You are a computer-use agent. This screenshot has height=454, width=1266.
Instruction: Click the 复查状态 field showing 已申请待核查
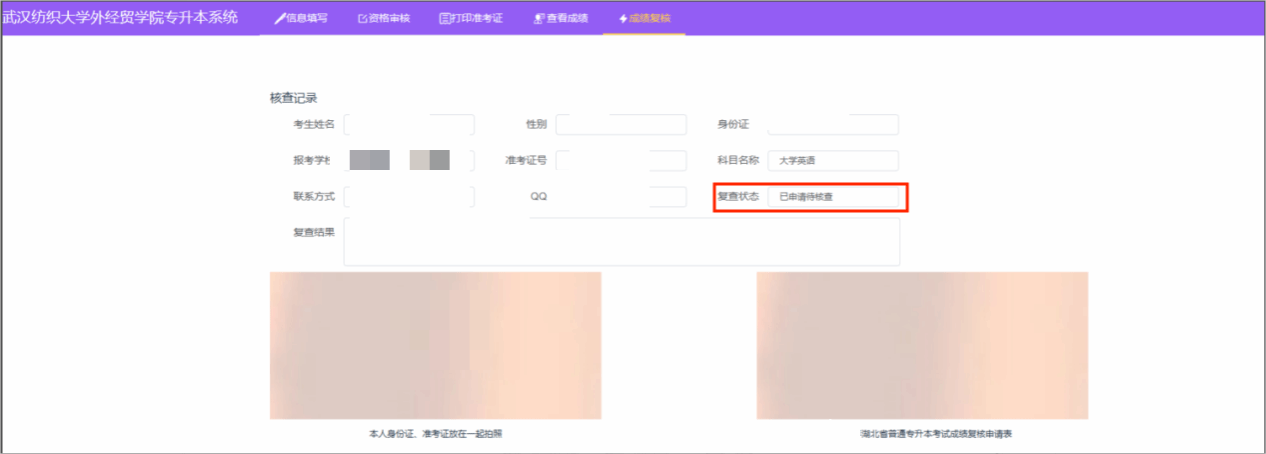(x=832, y=197)
